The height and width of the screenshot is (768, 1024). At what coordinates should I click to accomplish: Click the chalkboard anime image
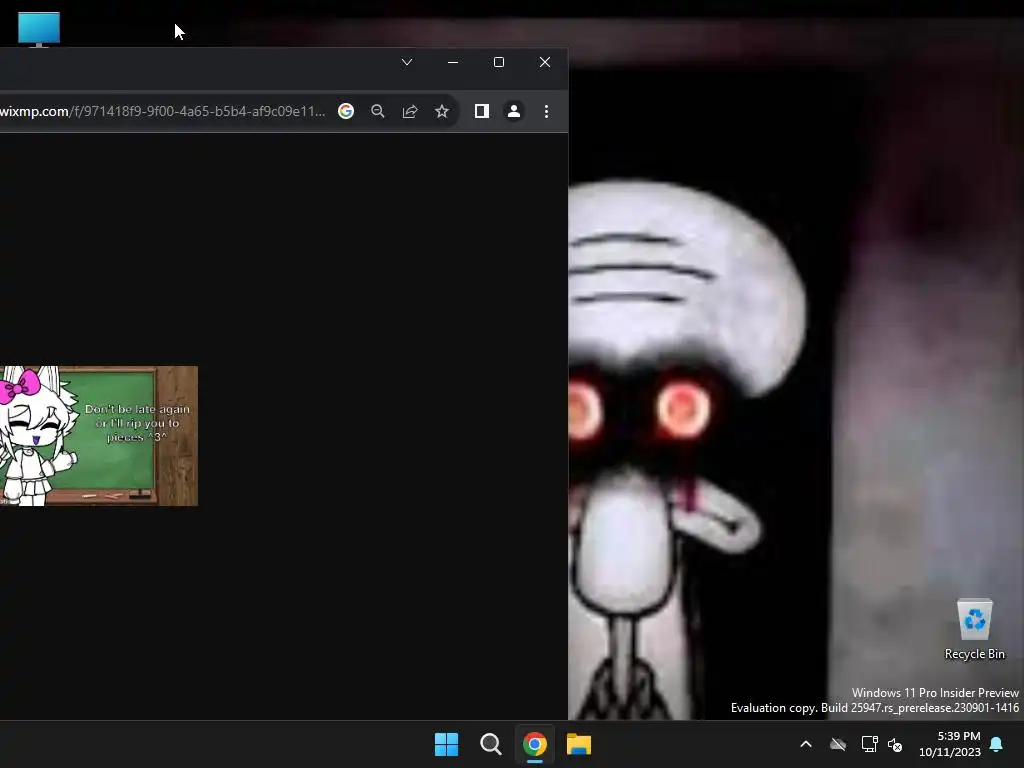99,436
